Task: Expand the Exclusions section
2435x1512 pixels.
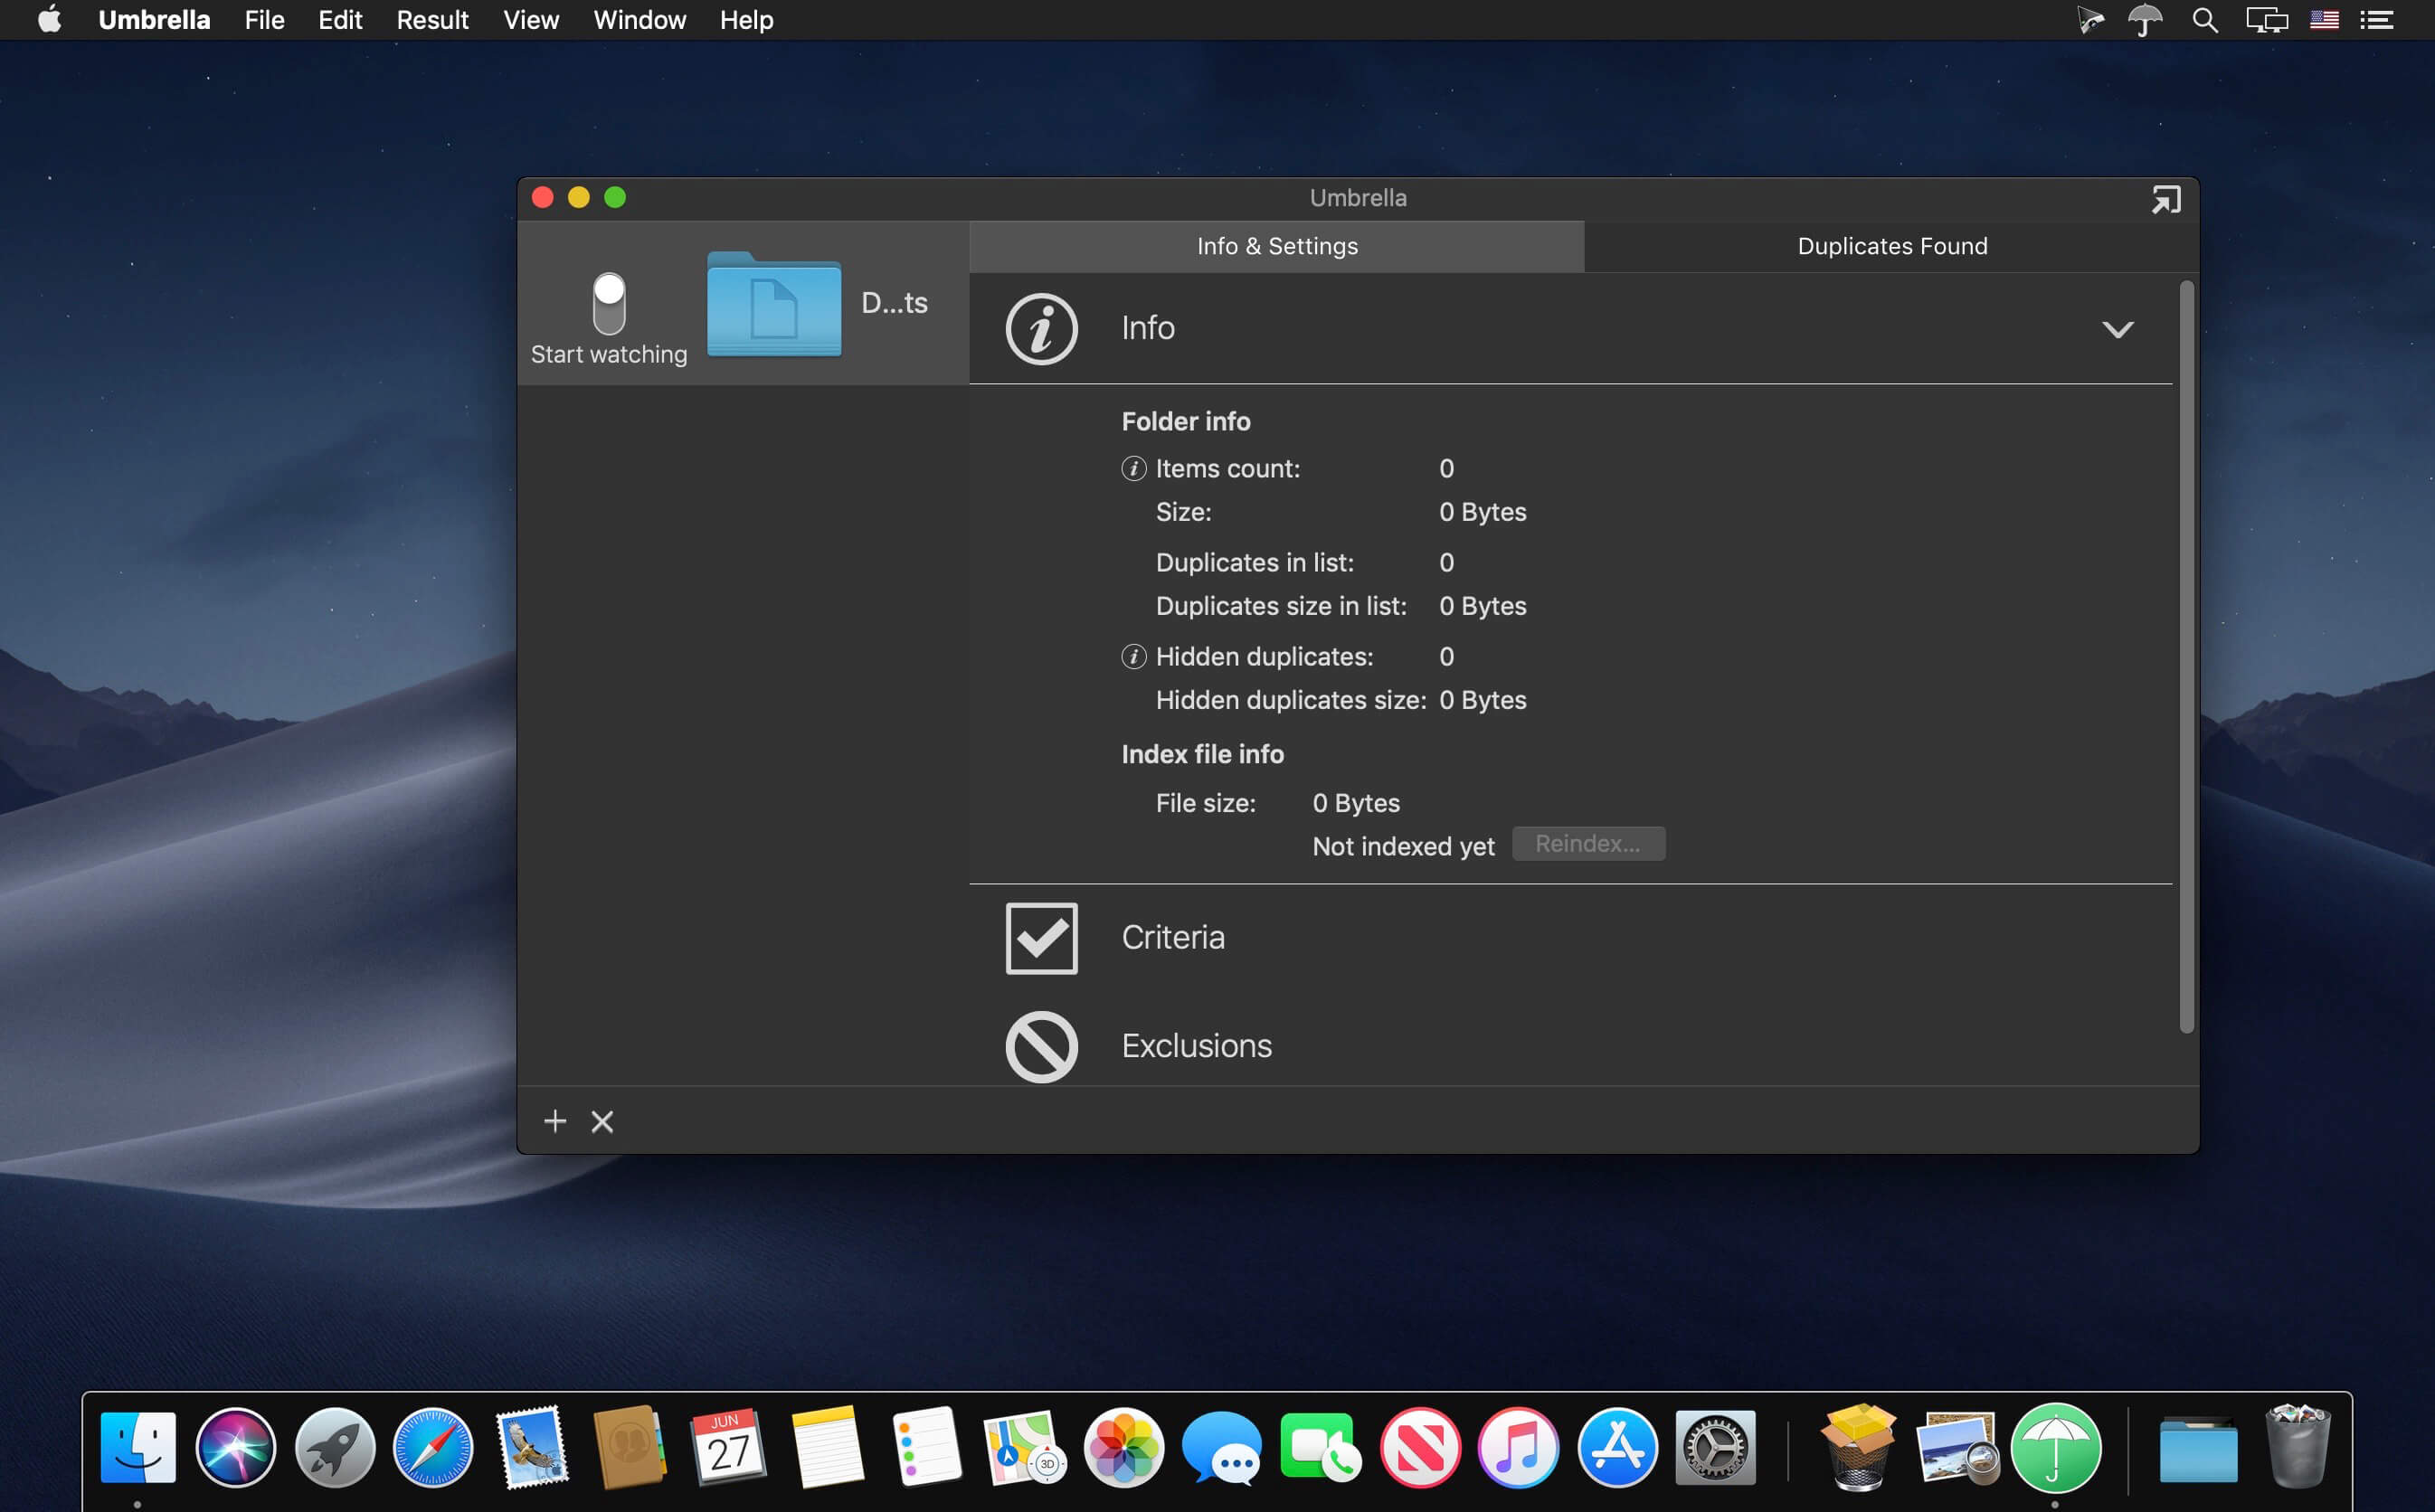Action: [x=1196, y=1046]
